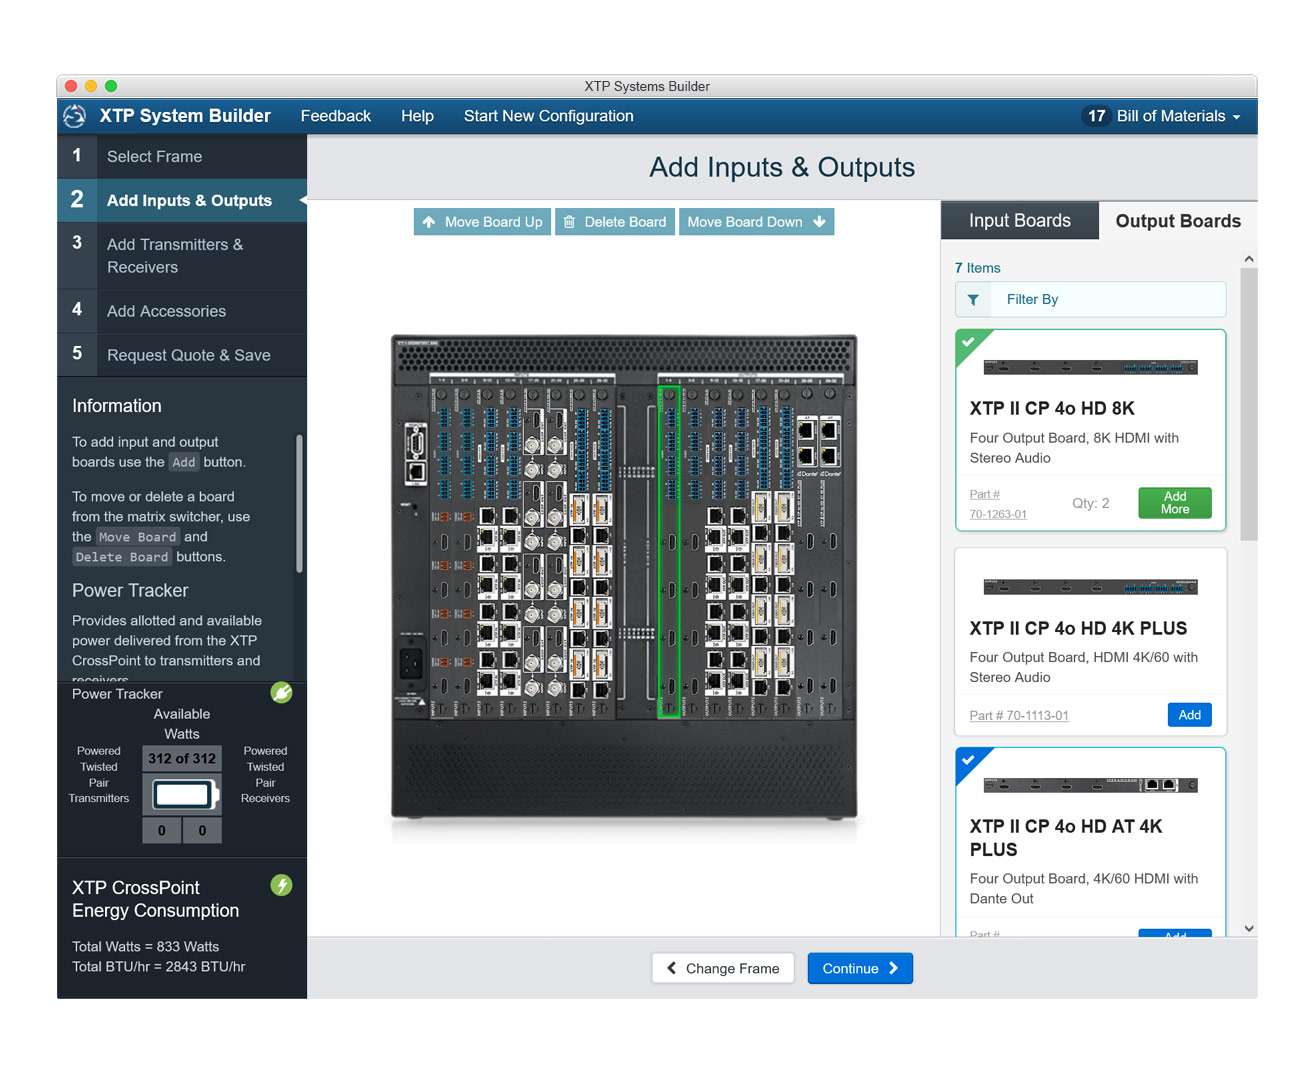Click the green checkmark on 8K board card
The width and height of the screenshot is (1314, 1076).
point(968,342)
